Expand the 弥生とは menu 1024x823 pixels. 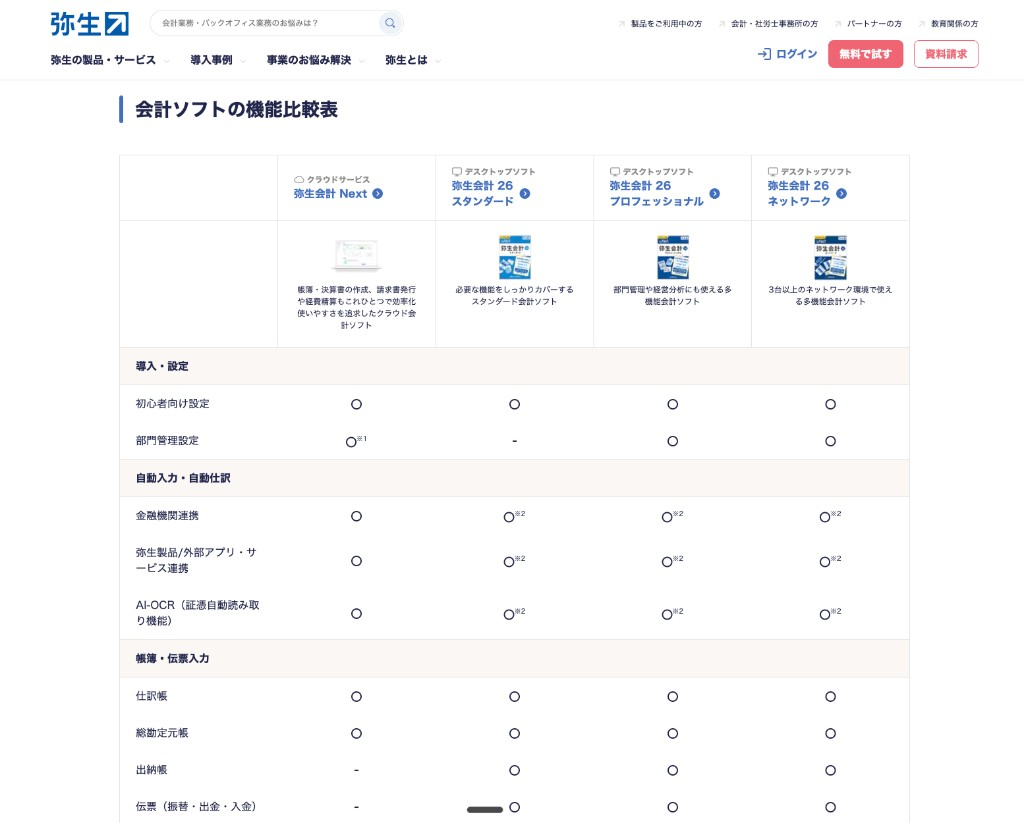(x=413, y=60)
